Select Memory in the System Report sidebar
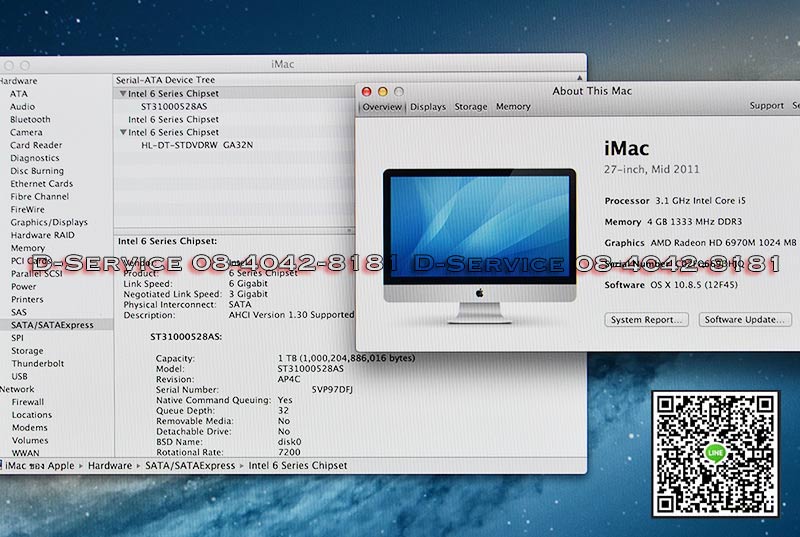The image size is (800, 537). tap(28, 248)
